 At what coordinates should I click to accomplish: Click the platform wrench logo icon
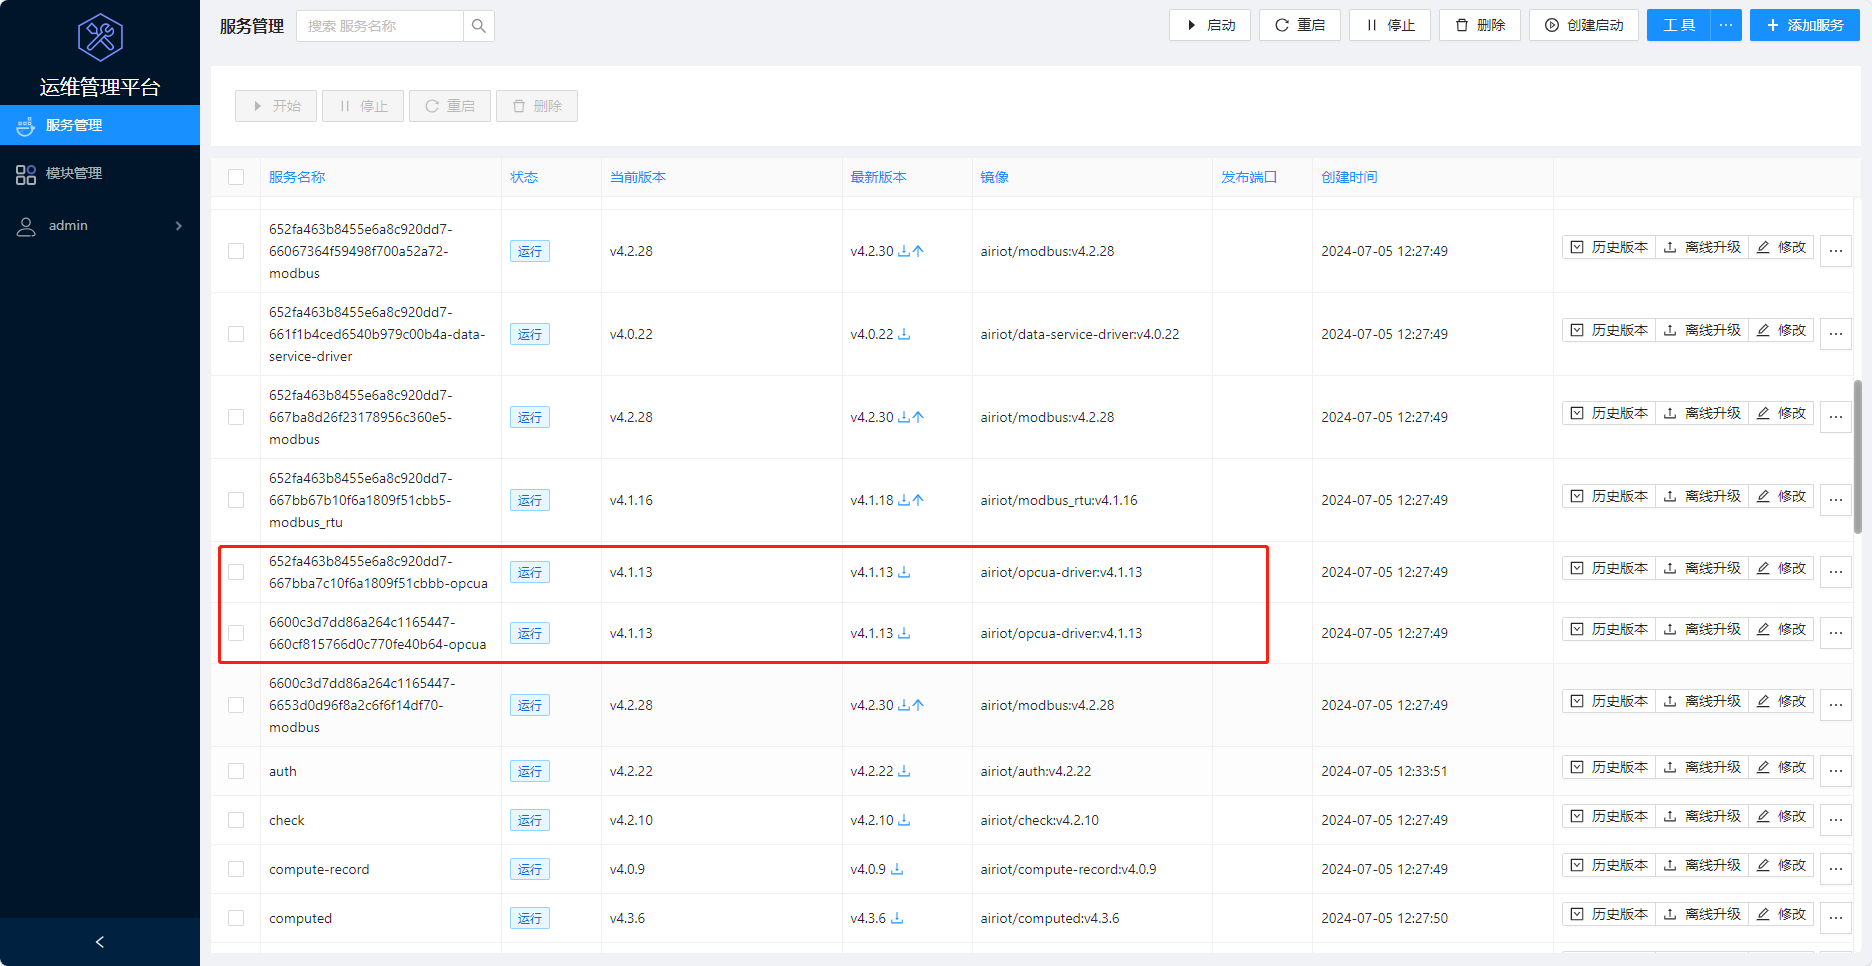point(100,37)
